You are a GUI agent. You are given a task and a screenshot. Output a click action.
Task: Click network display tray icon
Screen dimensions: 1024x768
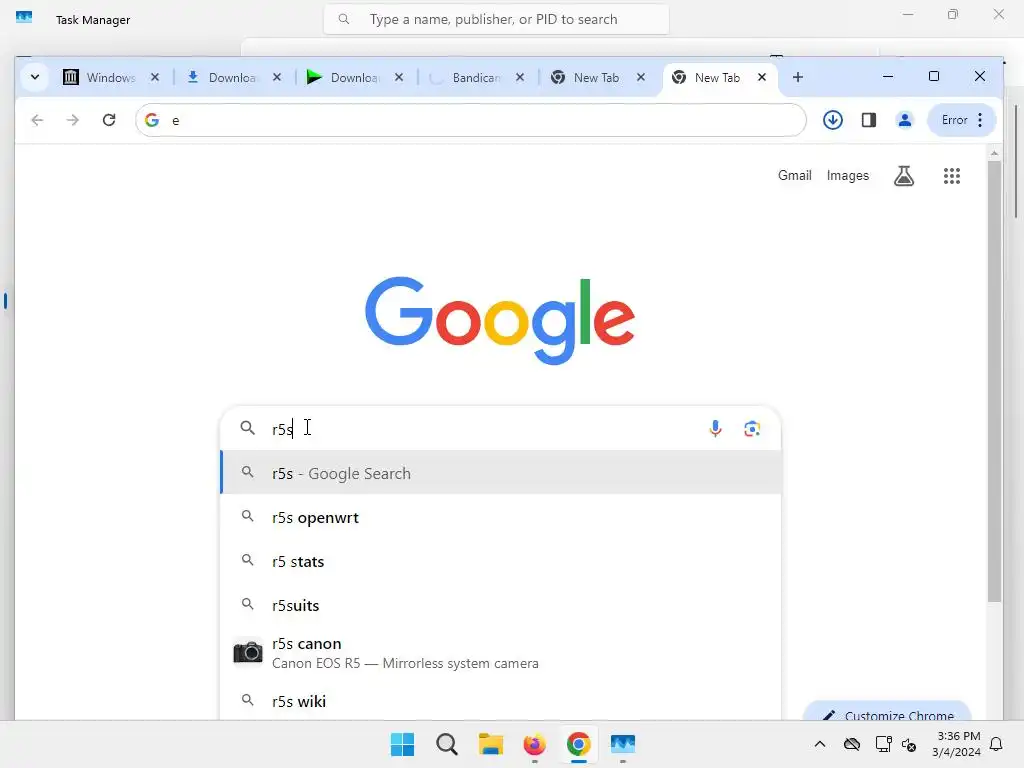pyautogui.click(x=884, y=744)
